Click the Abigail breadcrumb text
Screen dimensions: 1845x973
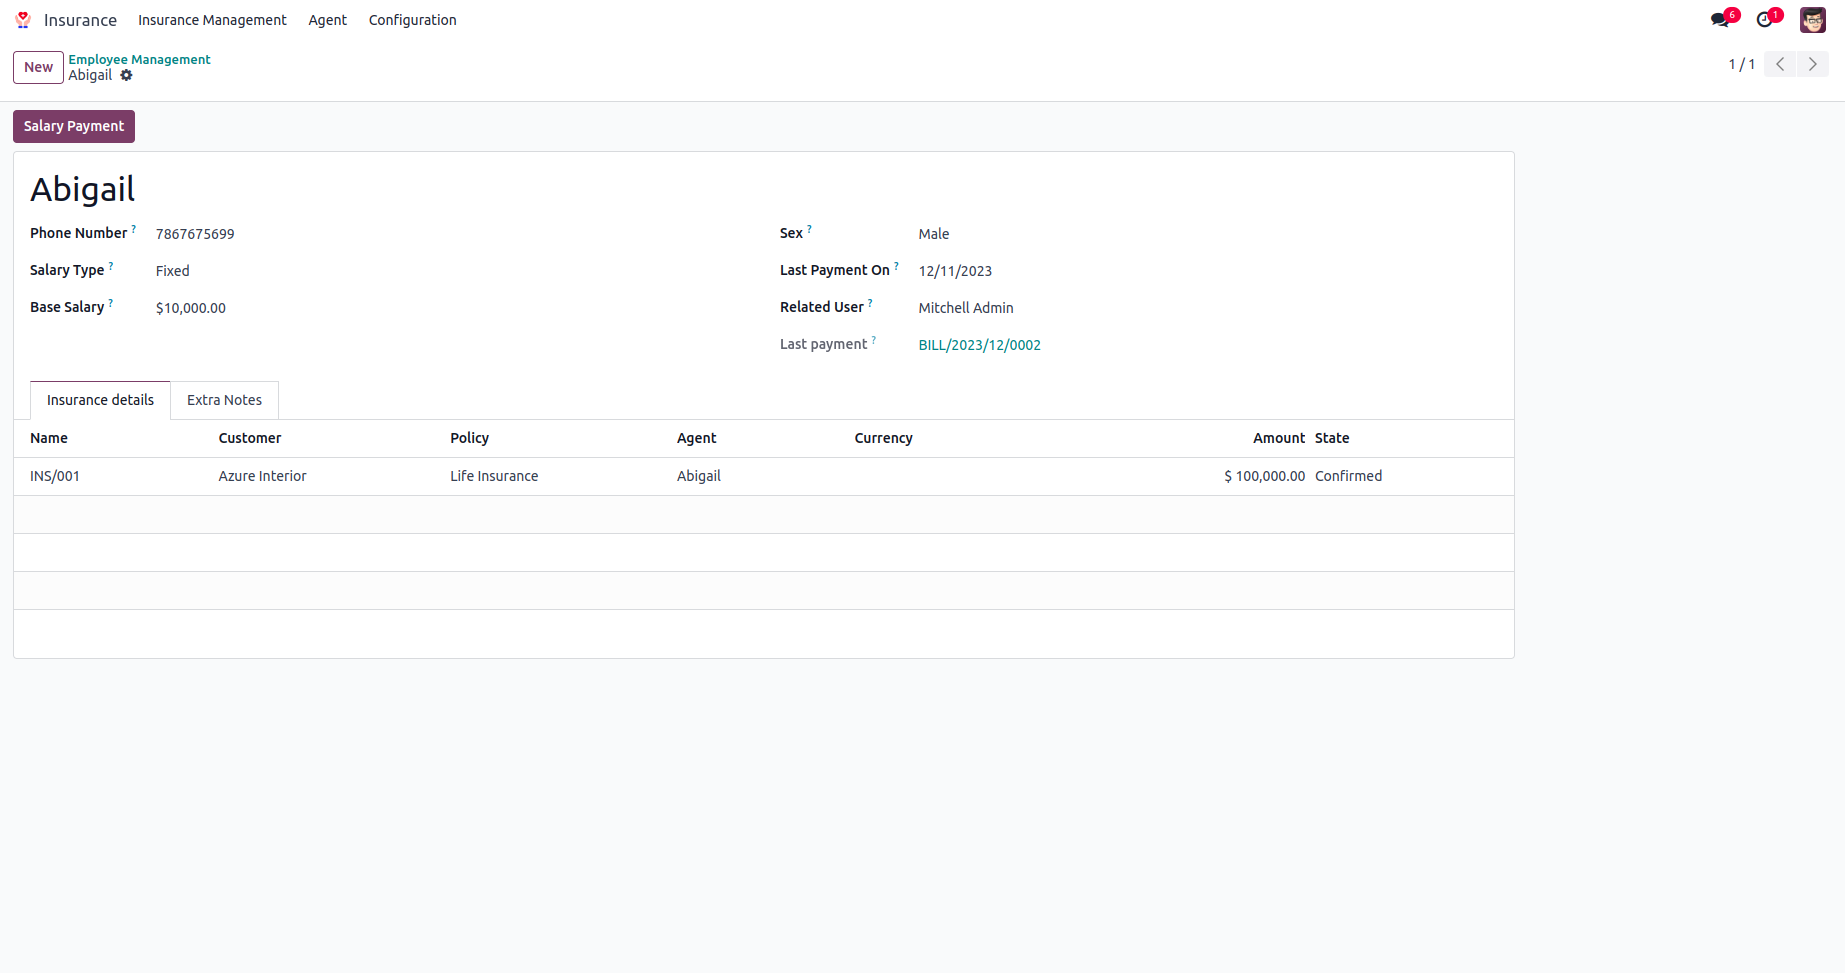(90, 75)
